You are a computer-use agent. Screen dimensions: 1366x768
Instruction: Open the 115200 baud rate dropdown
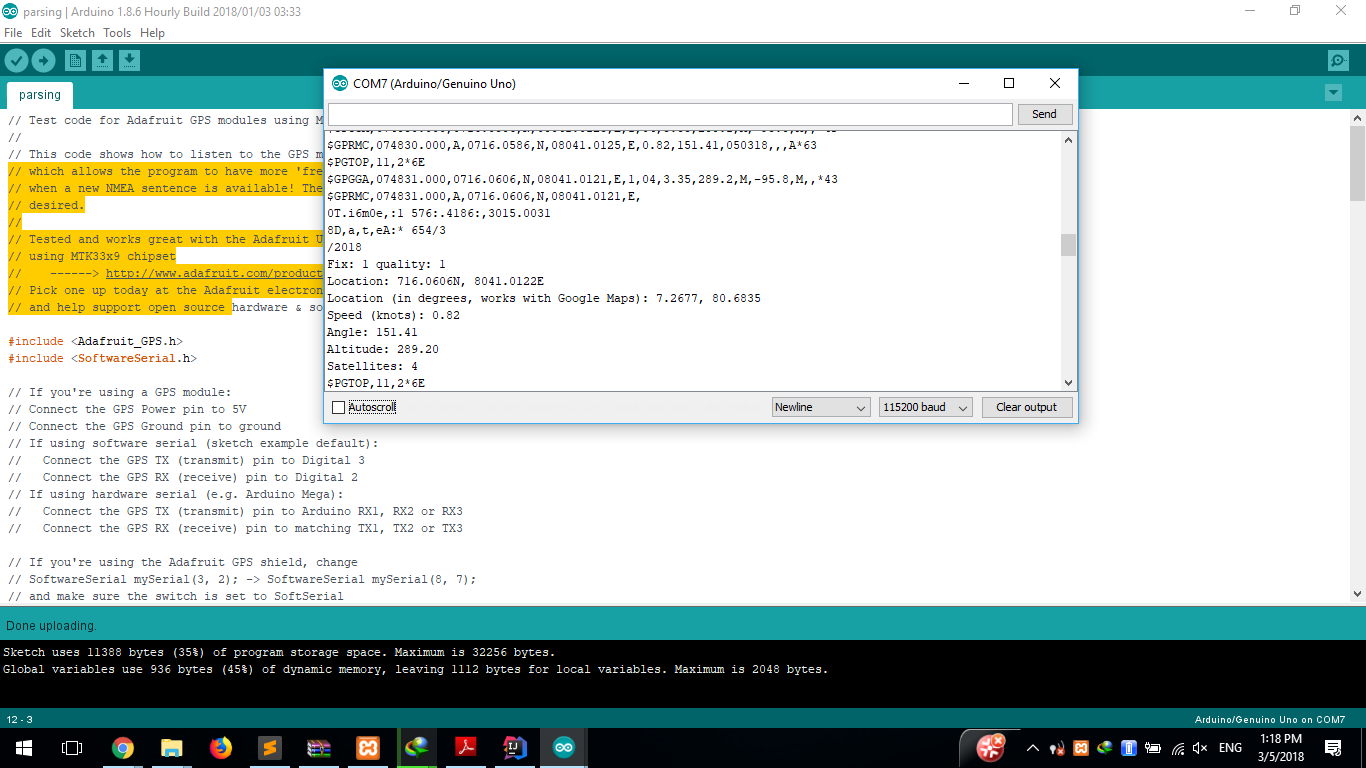coord(925,407)
